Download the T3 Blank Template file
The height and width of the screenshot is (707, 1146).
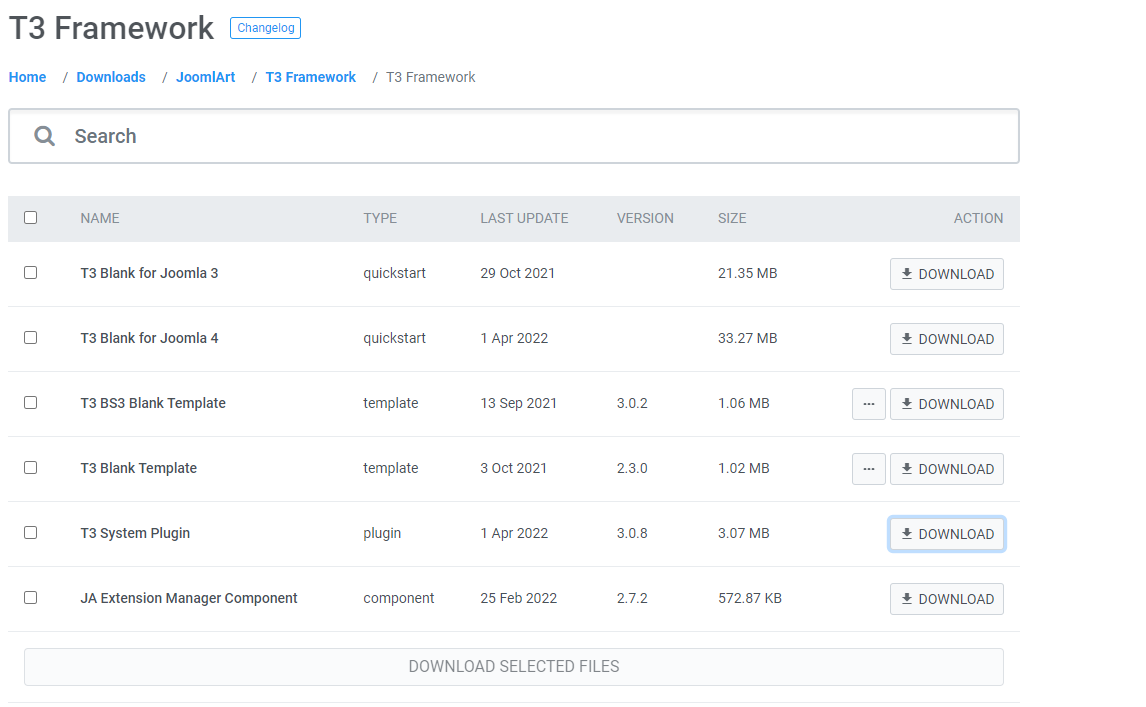click(x=946, y=469)
